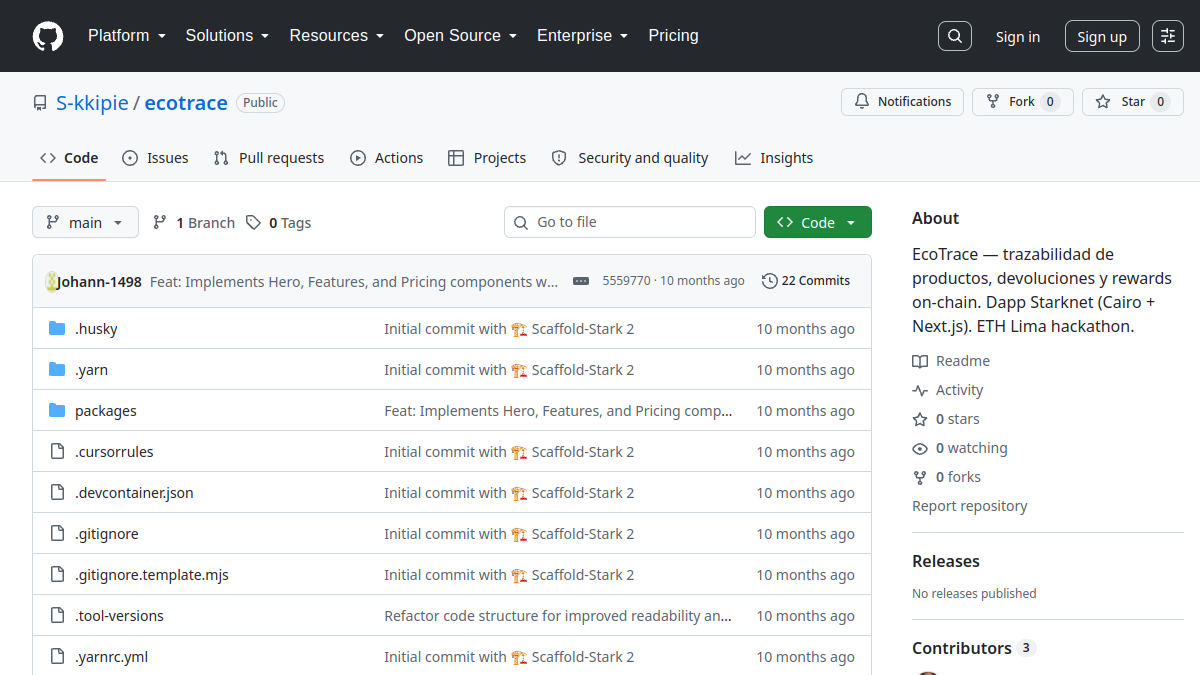Open the Actions tab
The width and height of the screenshot is (1200, 675).
(387, 158)
